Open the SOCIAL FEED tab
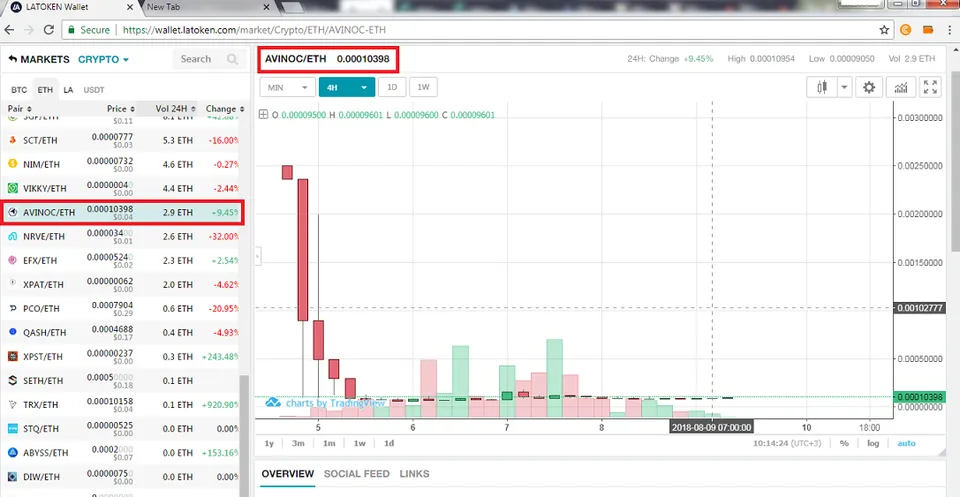The height and width of the screenshot is (497, 960). click(356, 474)
